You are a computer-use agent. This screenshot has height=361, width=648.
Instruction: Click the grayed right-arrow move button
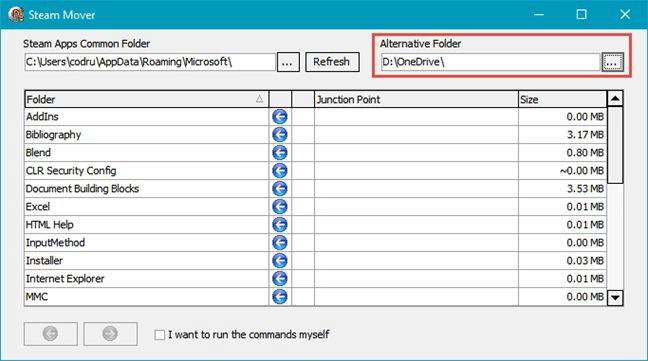point(110,334)
